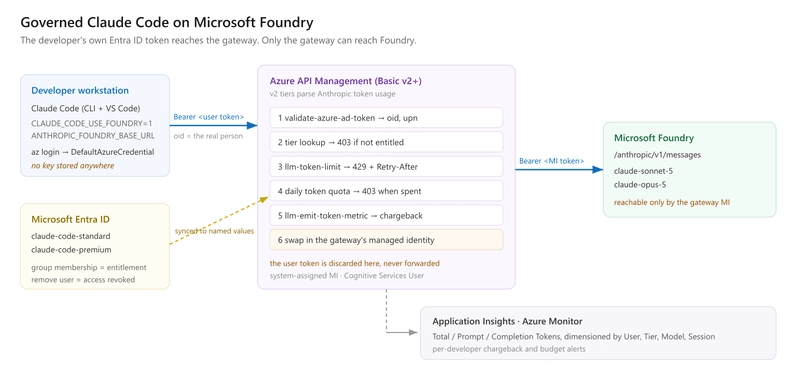Click 'per-developer chargeback and budget alerts' text

click(509, 349)
